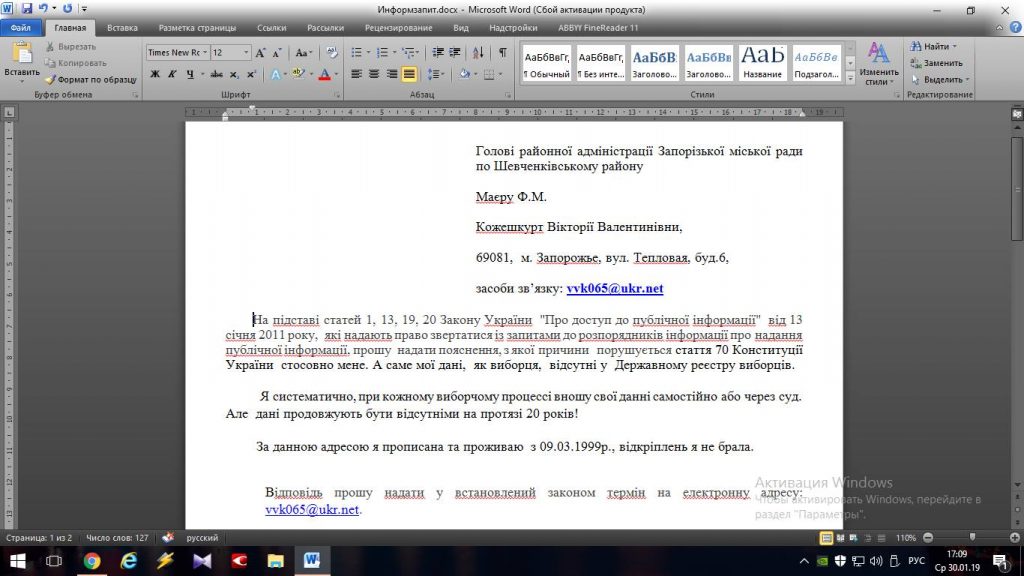This screenshot has height=576, width=1024.
Task: Open the Выделить dropdown in Редактирование
Action: 940,79
